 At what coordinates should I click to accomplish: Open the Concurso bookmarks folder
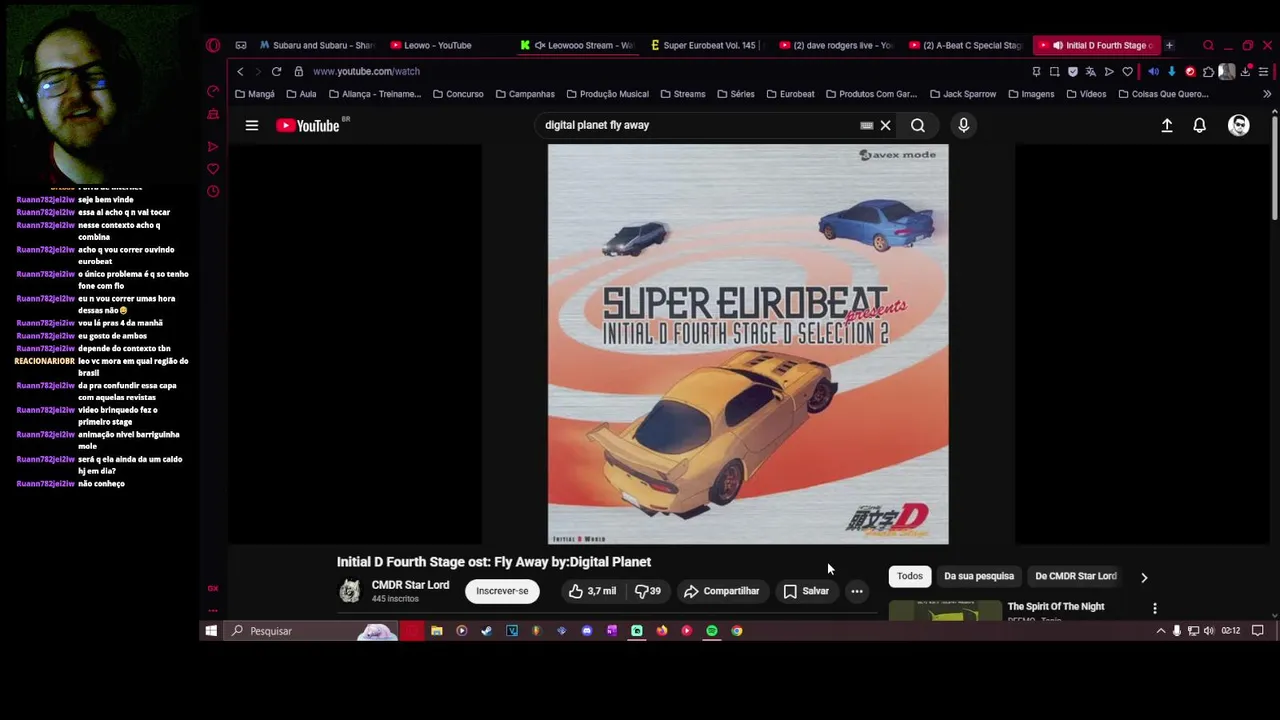(458, 94)
